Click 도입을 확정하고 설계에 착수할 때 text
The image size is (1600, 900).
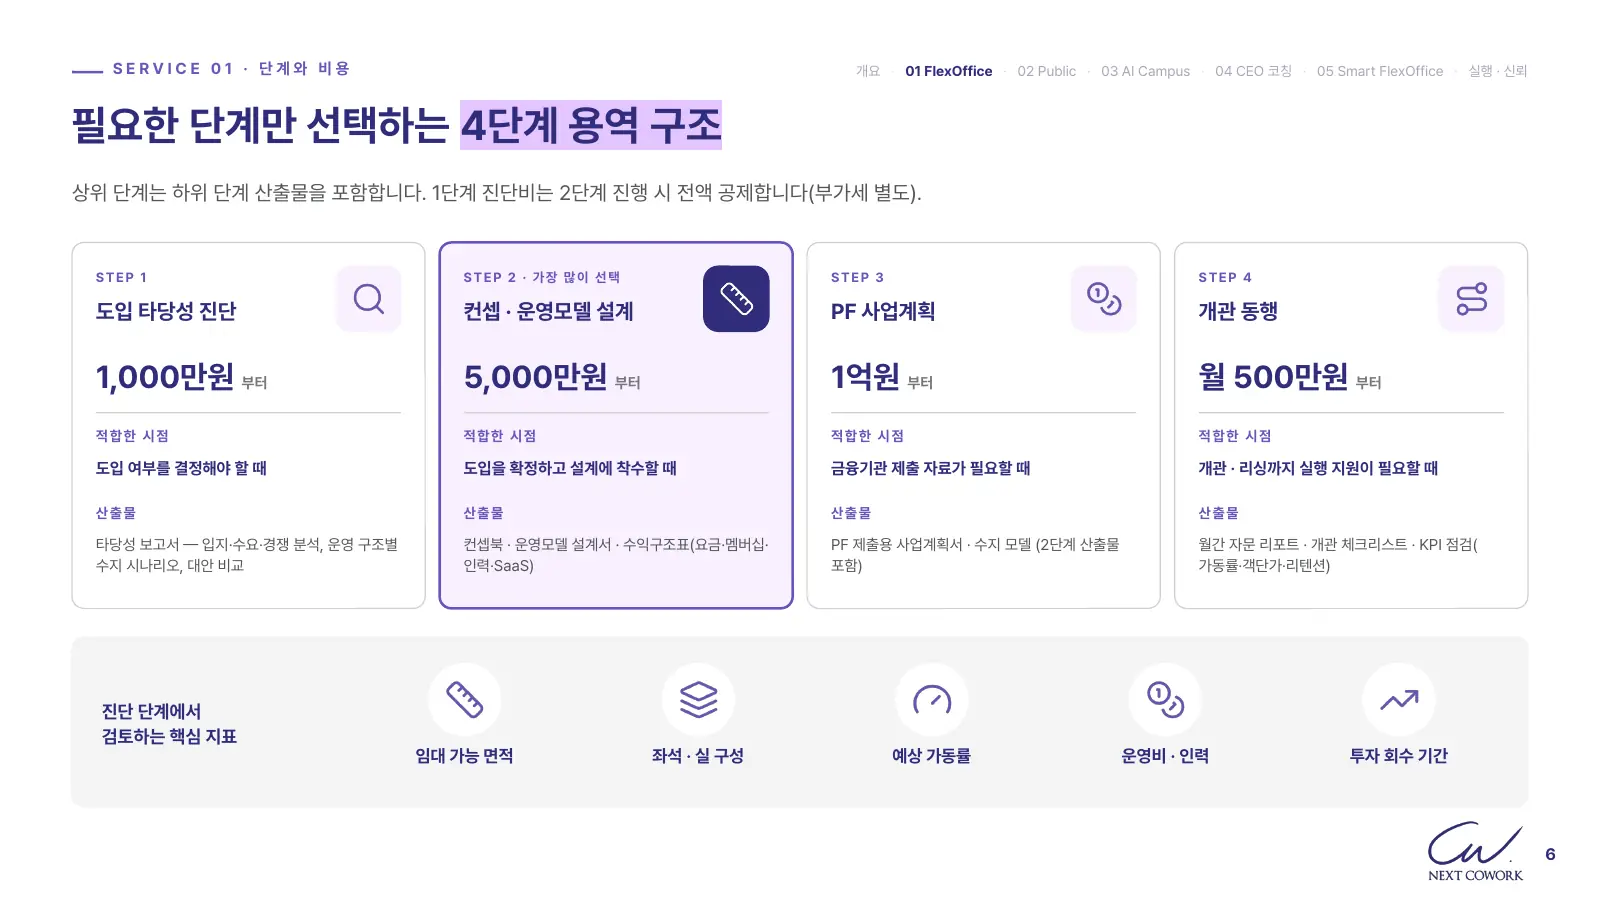click(x=570, y=468)
